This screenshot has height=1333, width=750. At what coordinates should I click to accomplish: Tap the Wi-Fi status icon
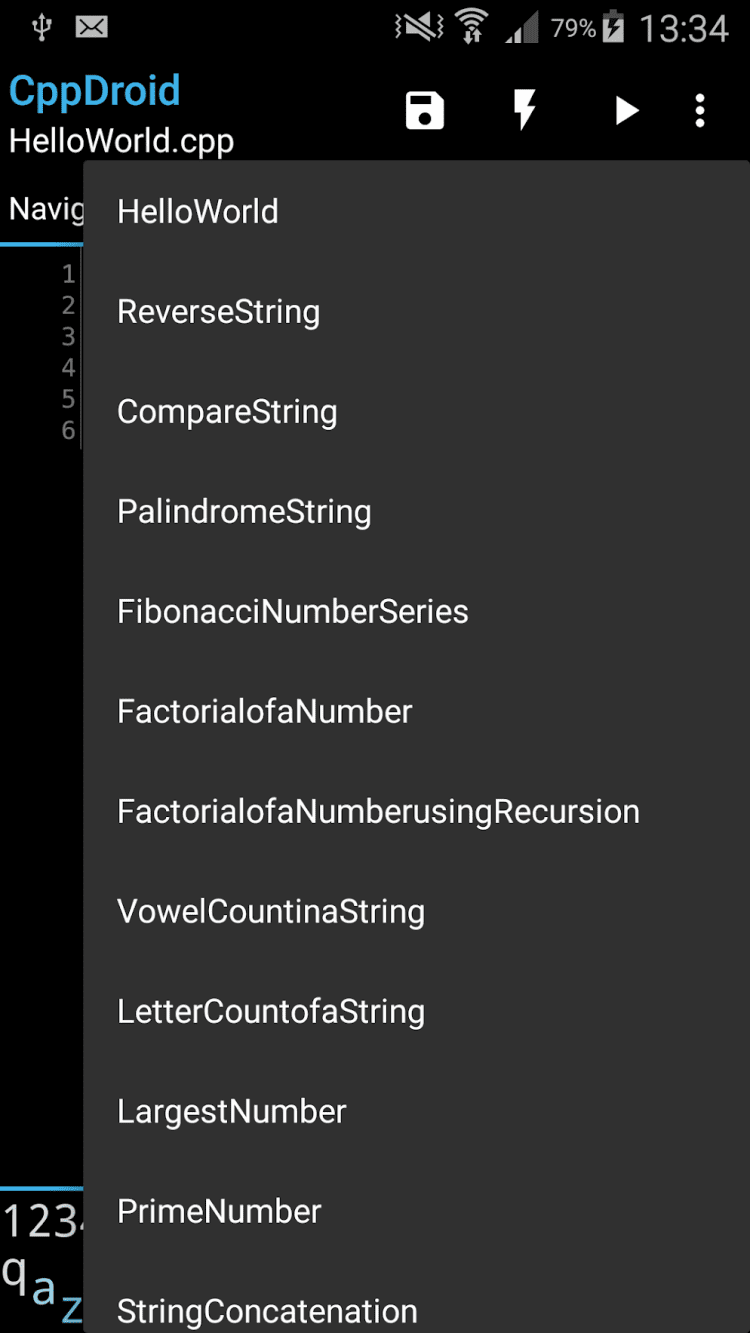(x=470, y=28)
